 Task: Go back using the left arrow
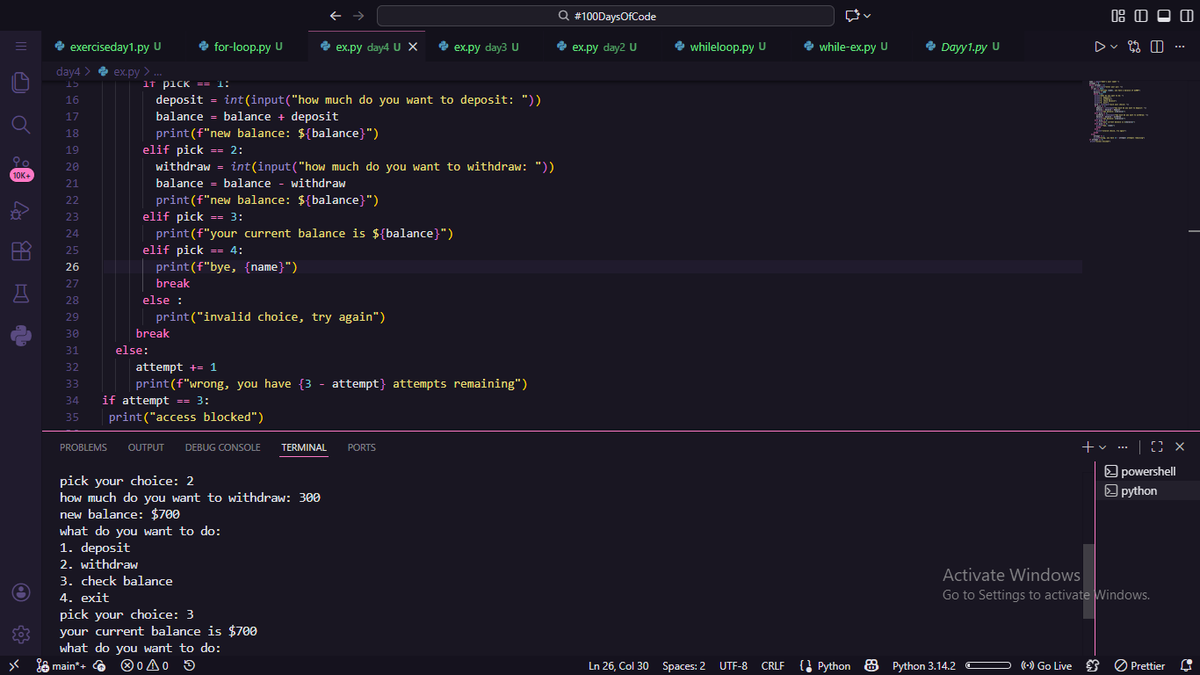click(x=336, y=15)
